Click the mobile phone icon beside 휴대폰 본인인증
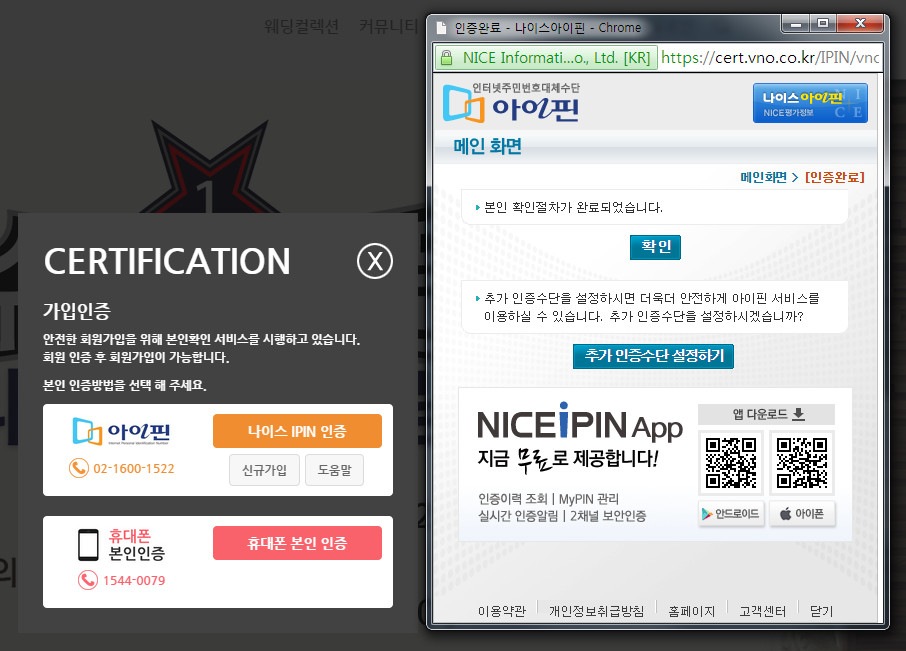The image size is (906, 651). [88, 544]
